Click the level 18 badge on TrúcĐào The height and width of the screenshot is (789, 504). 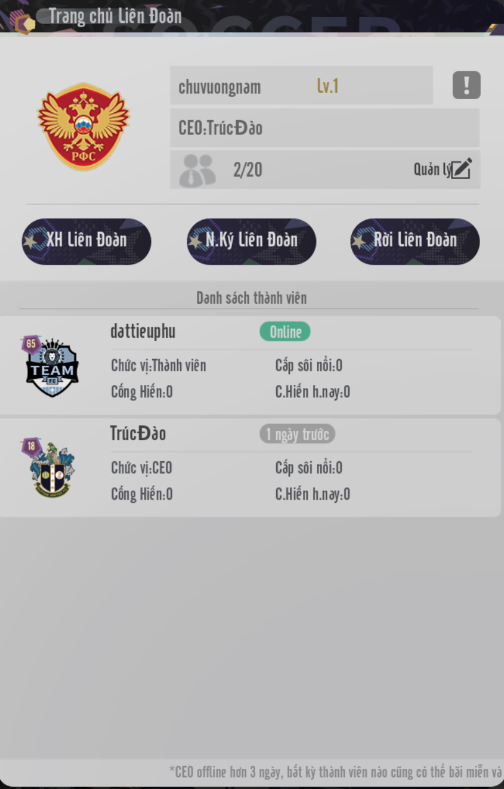pyautogui.click(x=31, y=446)
